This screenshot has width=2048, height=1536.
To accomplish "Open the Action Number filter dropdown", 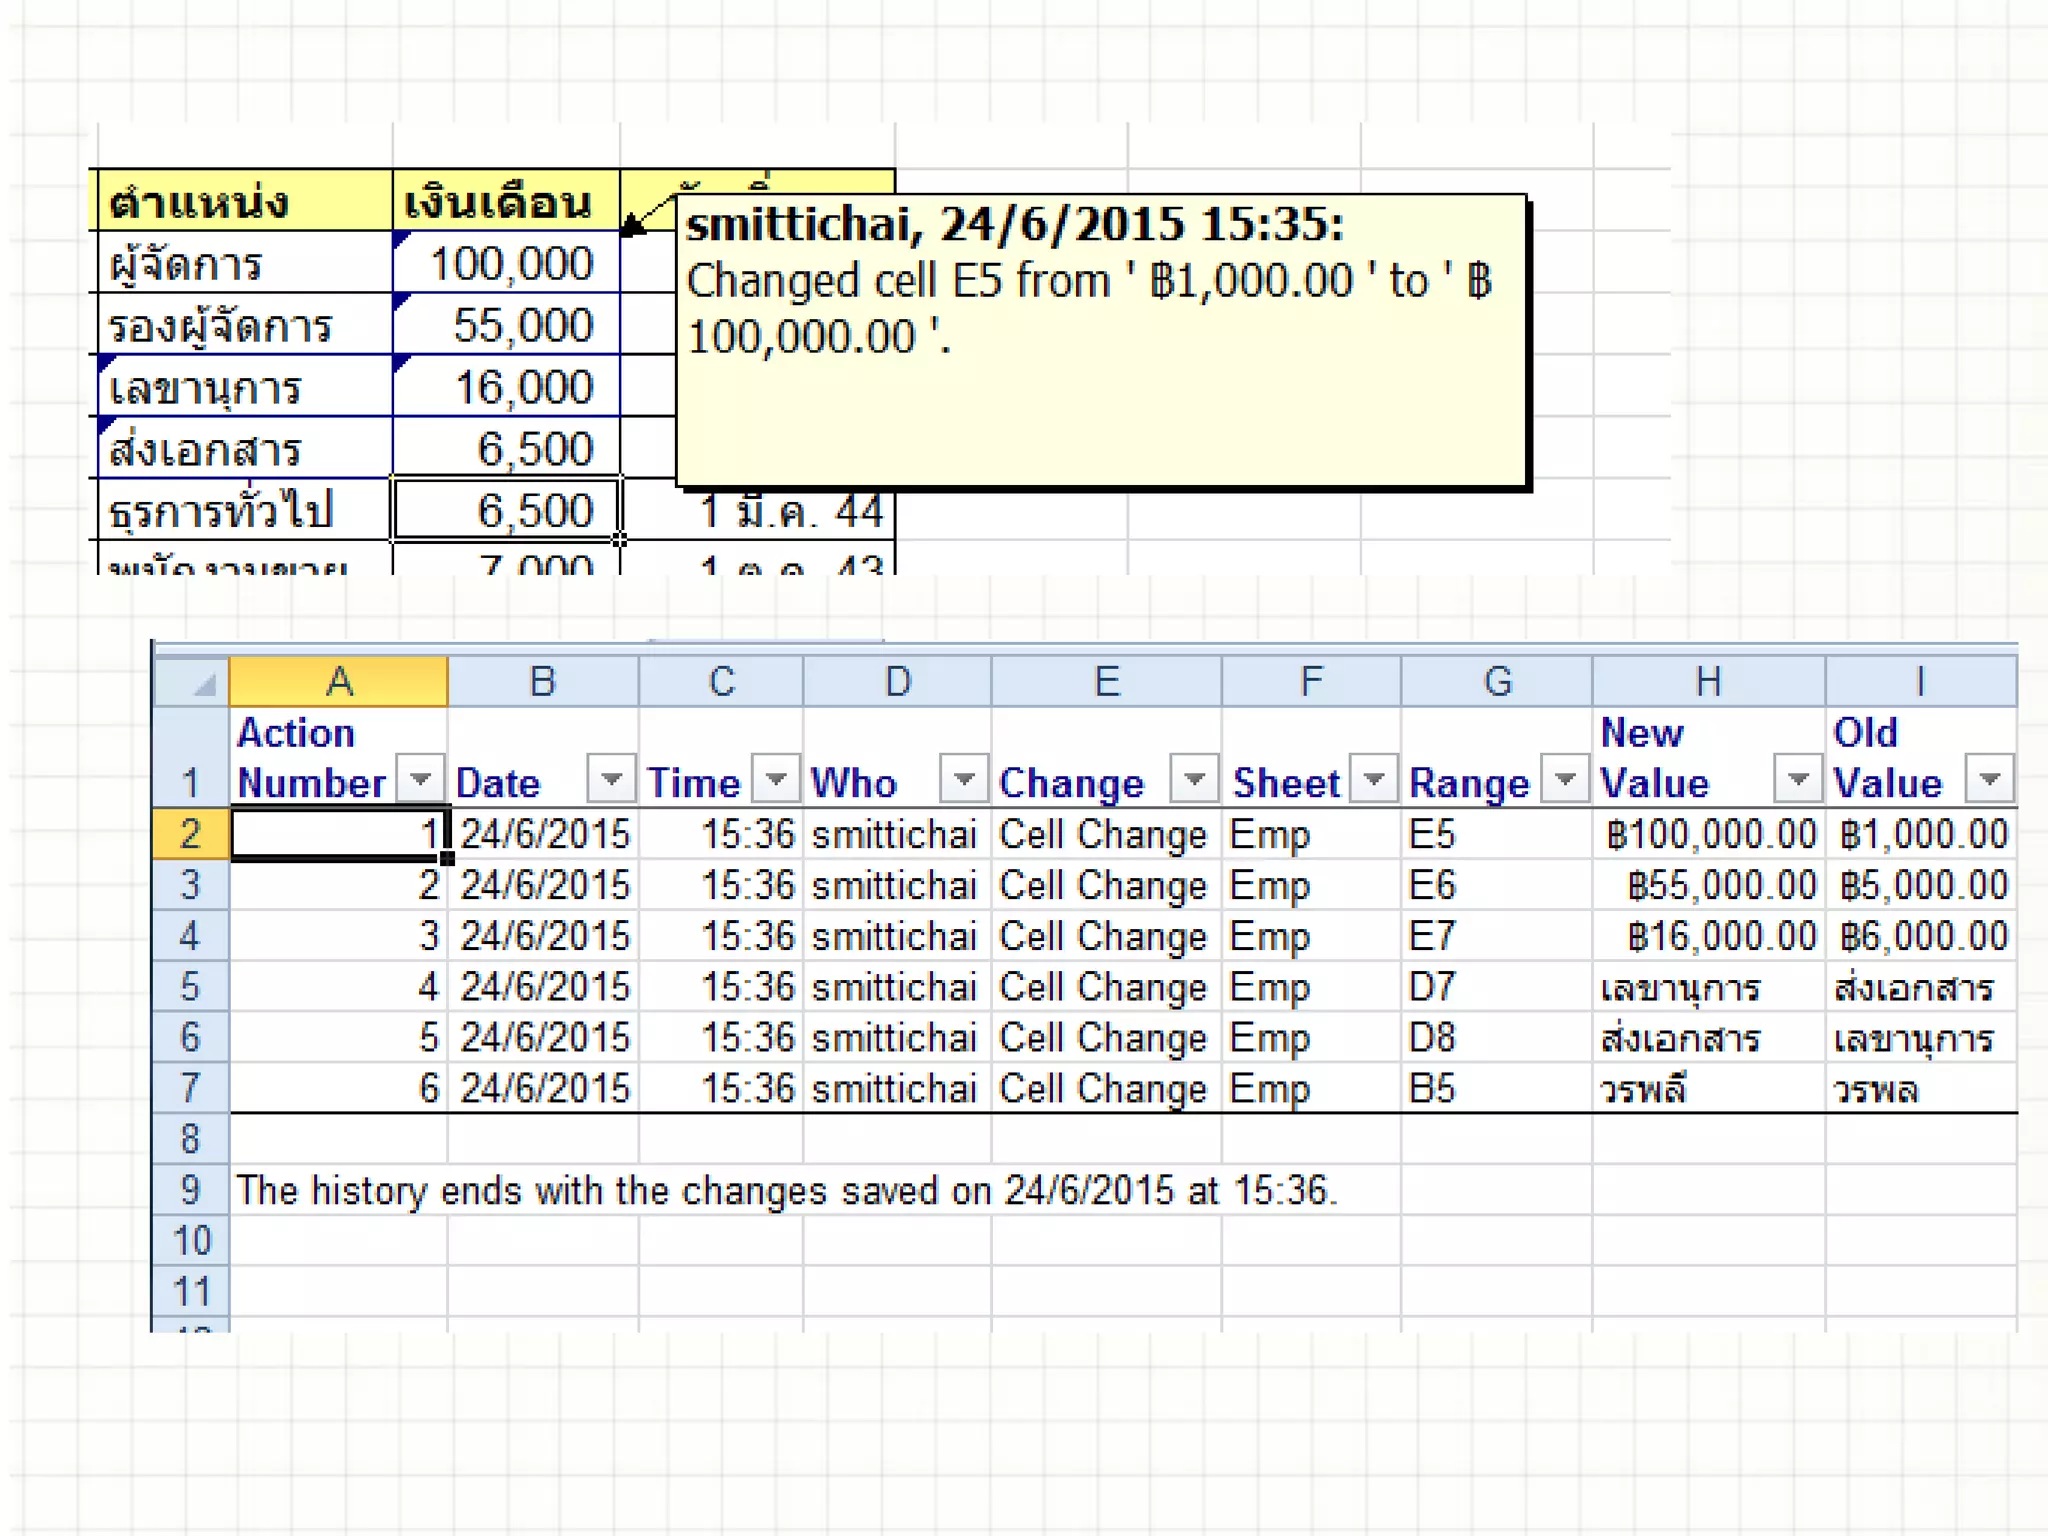I will tap(420, 779).
